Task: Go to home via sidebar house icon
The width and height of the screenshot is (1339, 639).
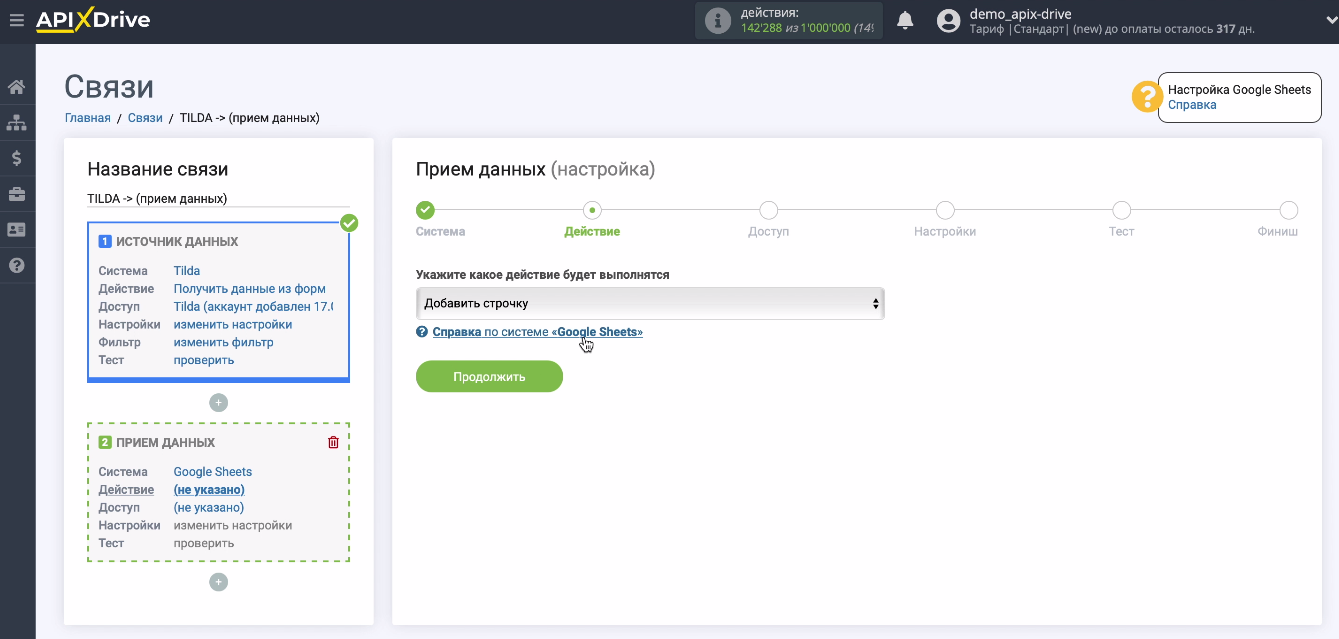Action: click(17, 87)
